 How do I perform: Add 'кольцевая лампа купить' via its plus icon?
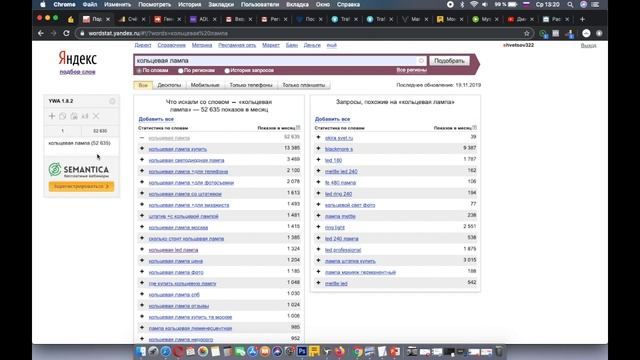[142, 149]
